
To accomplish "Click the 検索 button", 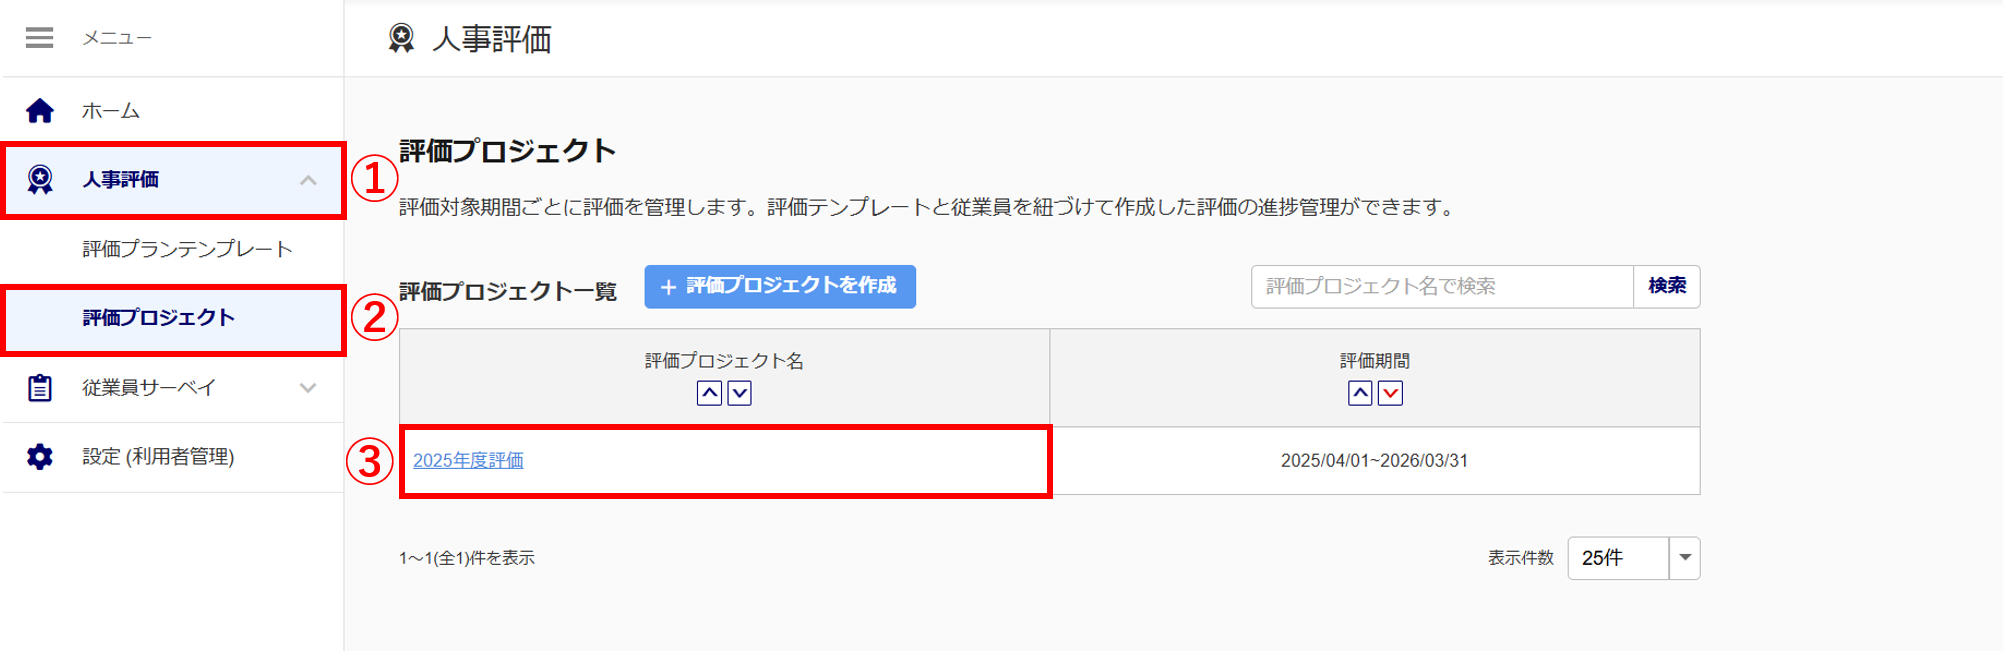I will coord(1667,286).
